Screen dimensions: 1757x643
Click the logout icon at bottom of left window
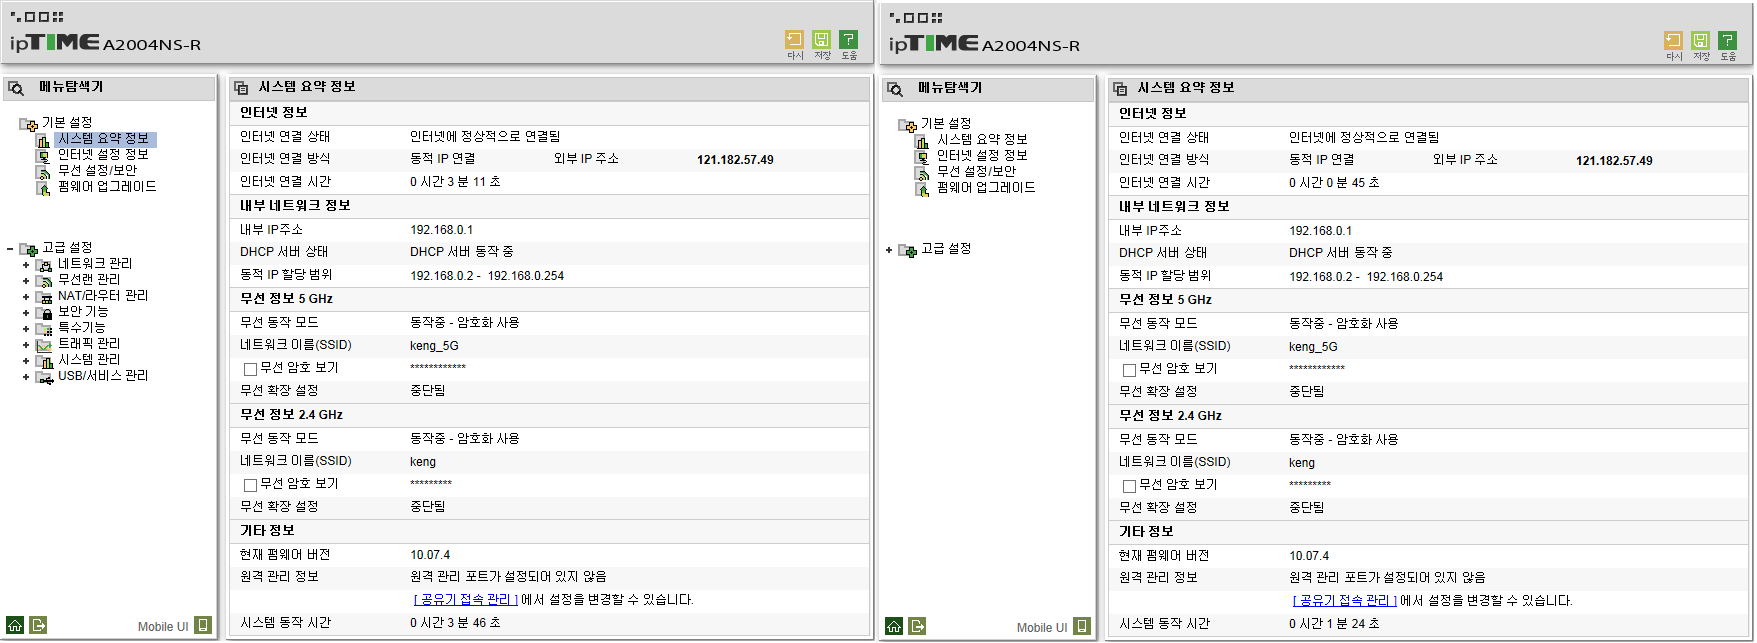(38, 625)
